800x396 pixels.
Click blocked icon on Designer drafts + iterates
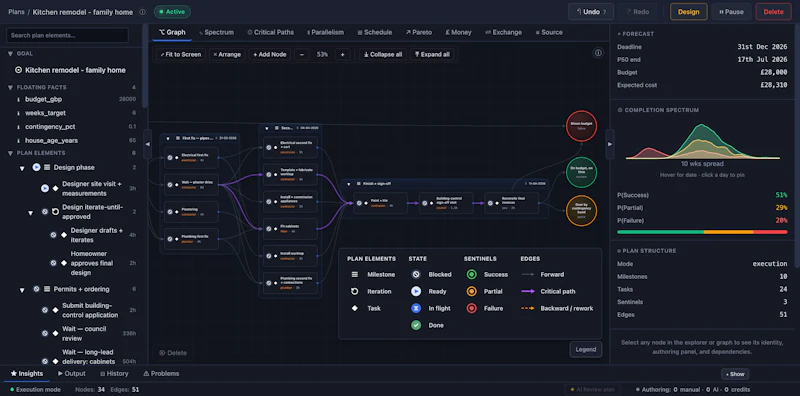pyautogui.click(x=53, y=235)
